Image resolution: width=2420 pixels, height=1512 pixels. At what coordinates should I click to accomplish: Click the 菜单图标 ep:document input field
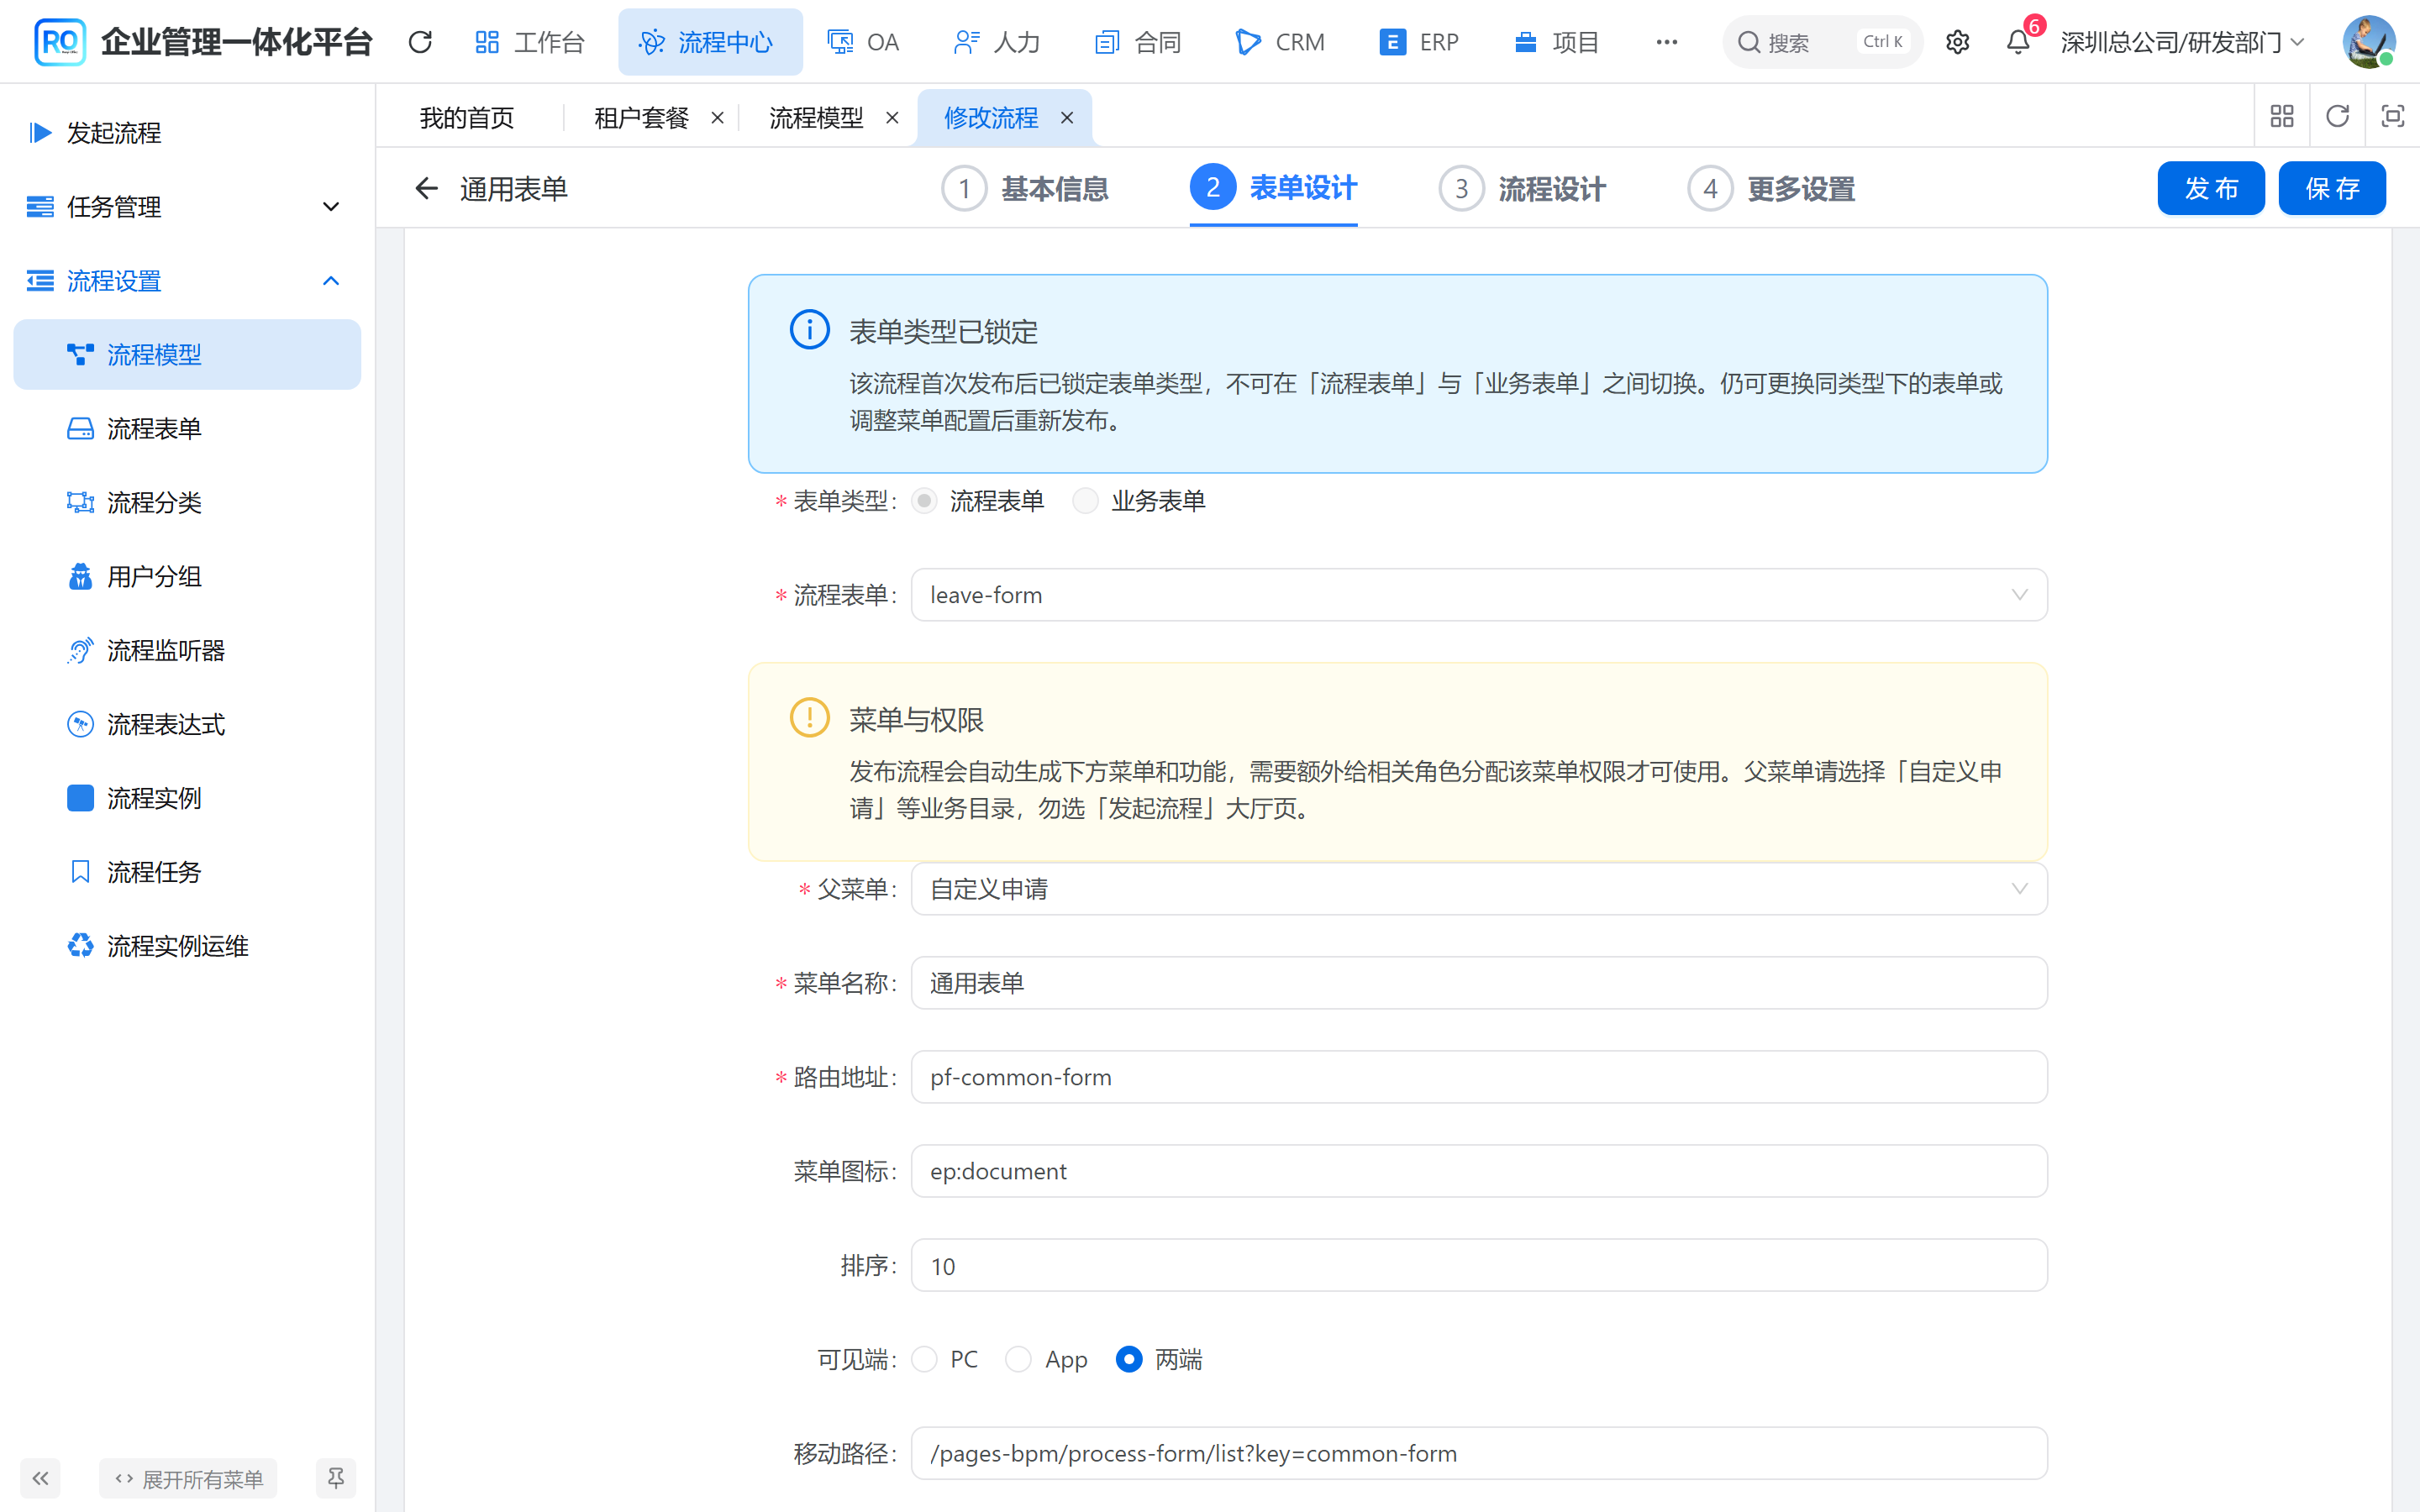[x=1478, y=1171]
